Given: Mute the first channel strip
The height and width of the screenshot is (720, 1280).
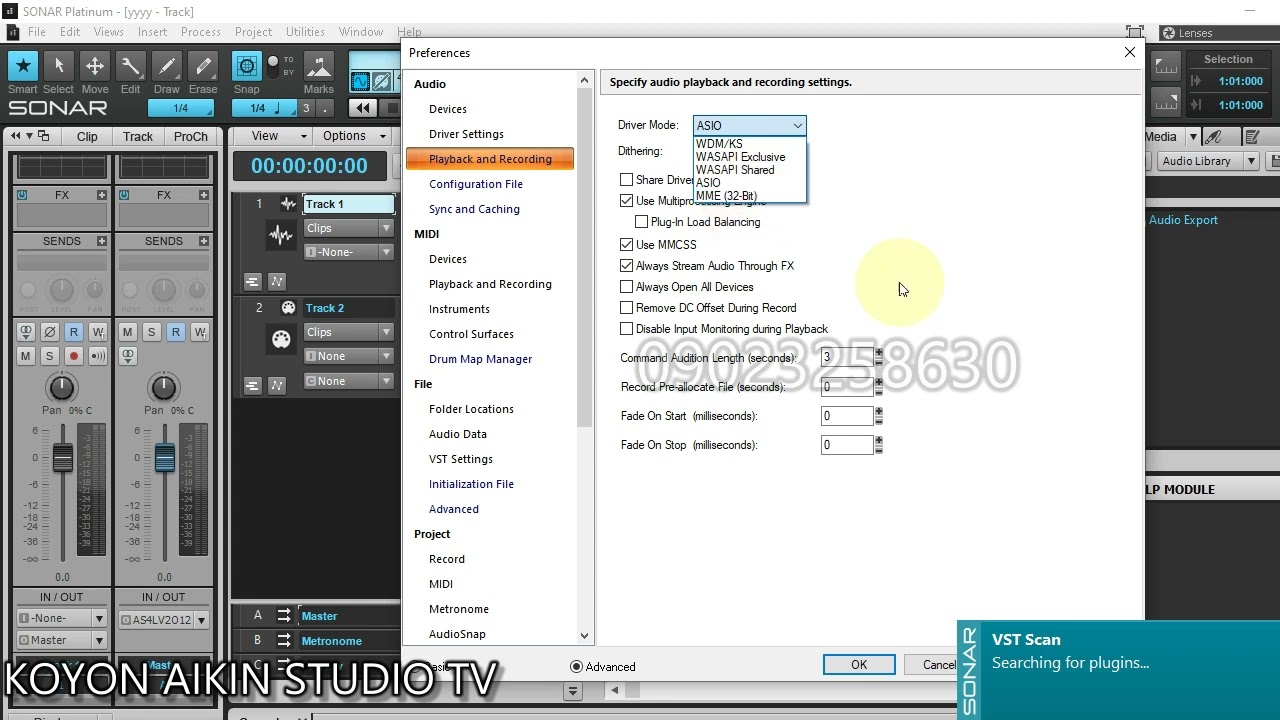Looking at the screenshot, I should click(25, 356).
